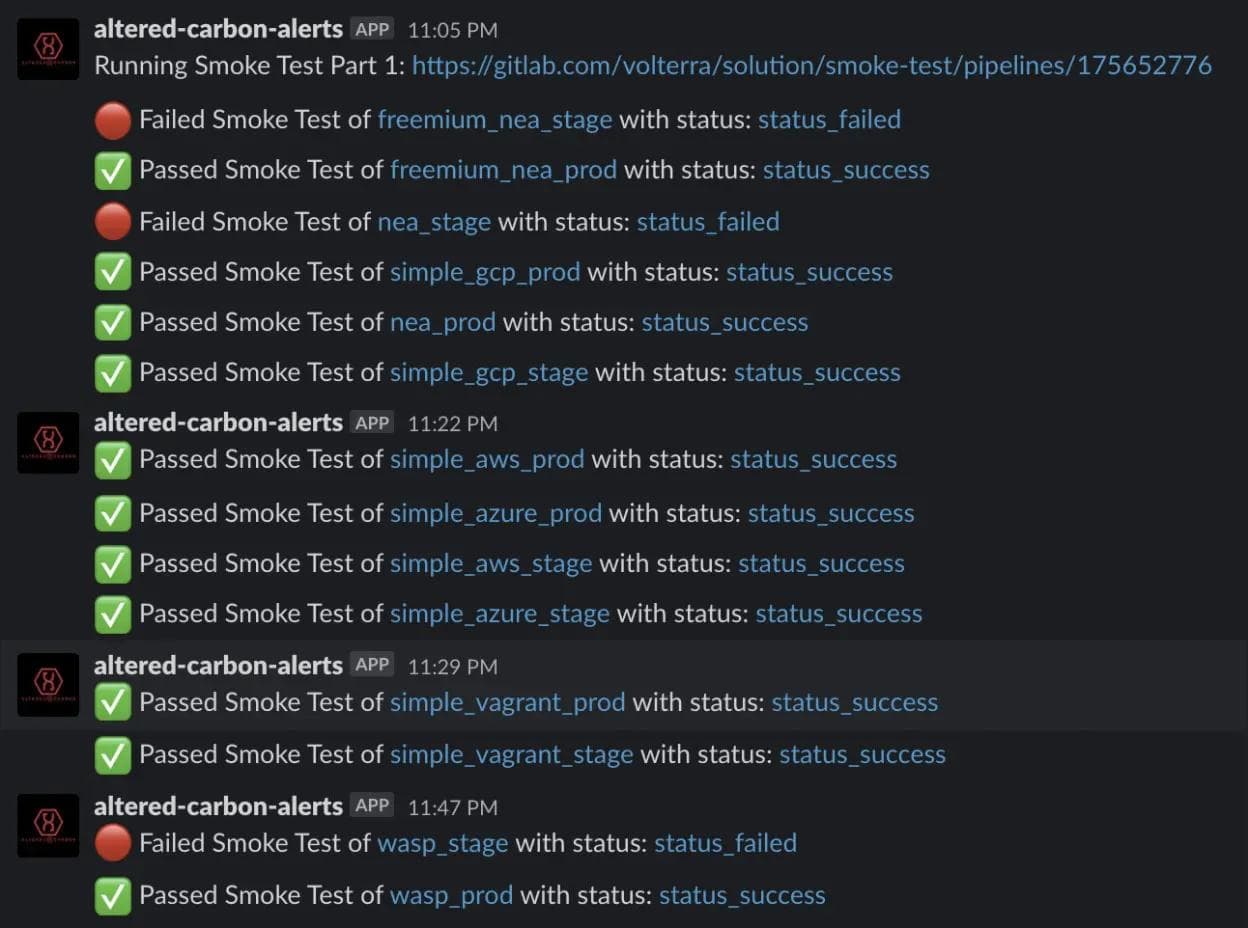
Task: Click the 11:22 PM timestamp
Action: click(x=452, y=423)
